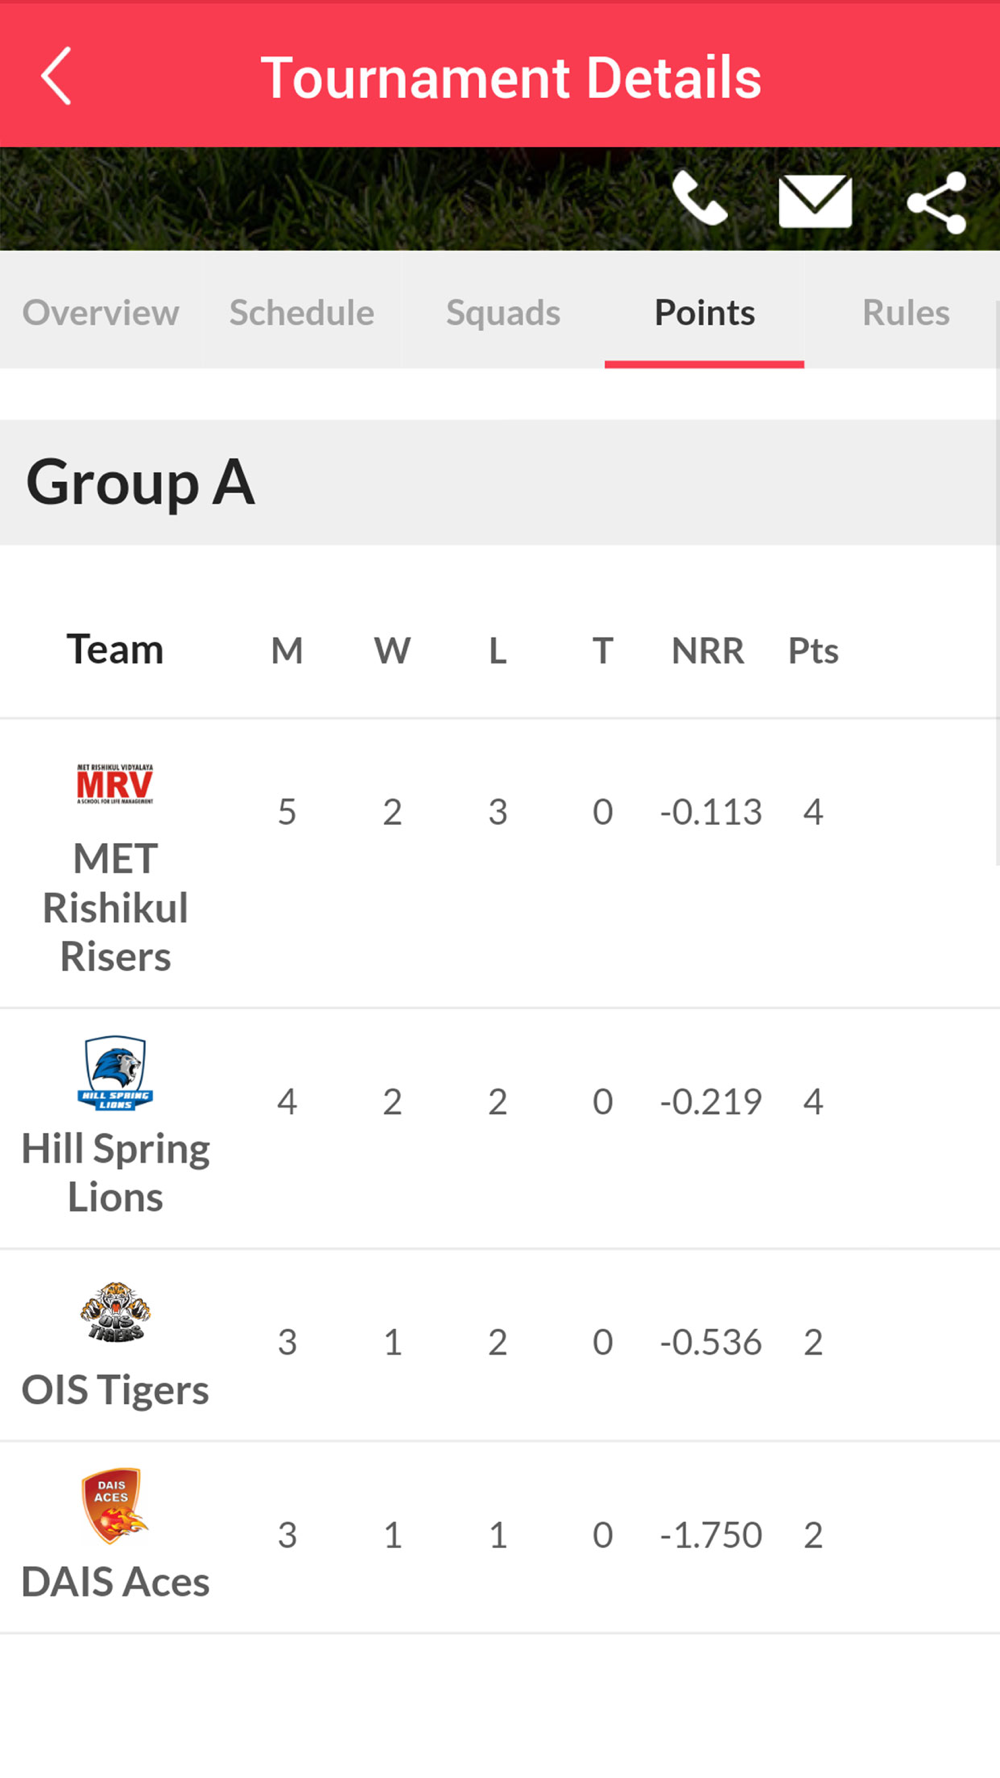Tap the phone call icon
The height and width of the screenshot is (1778, 1000).
click(x=699, y=199)
